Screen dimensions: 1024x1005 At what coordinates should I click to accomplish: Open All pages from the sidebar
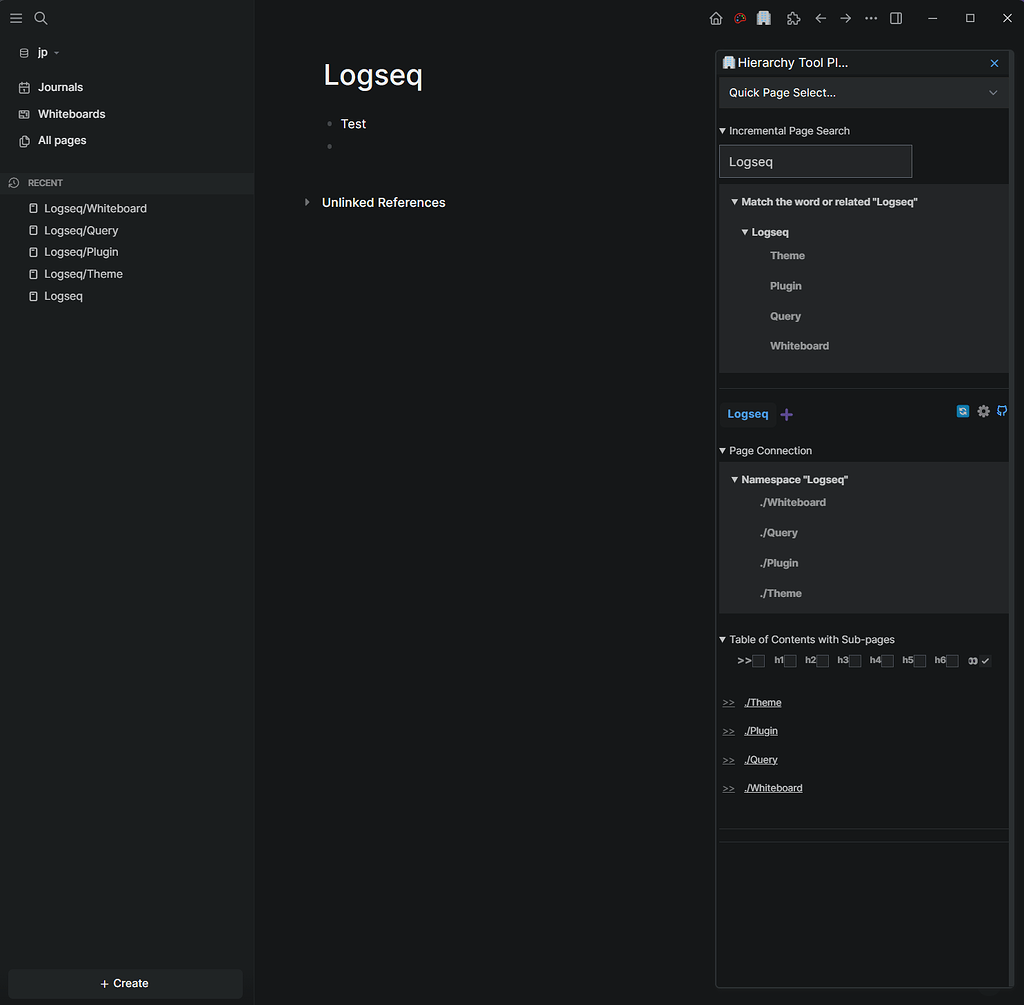[x=62, y=140]
